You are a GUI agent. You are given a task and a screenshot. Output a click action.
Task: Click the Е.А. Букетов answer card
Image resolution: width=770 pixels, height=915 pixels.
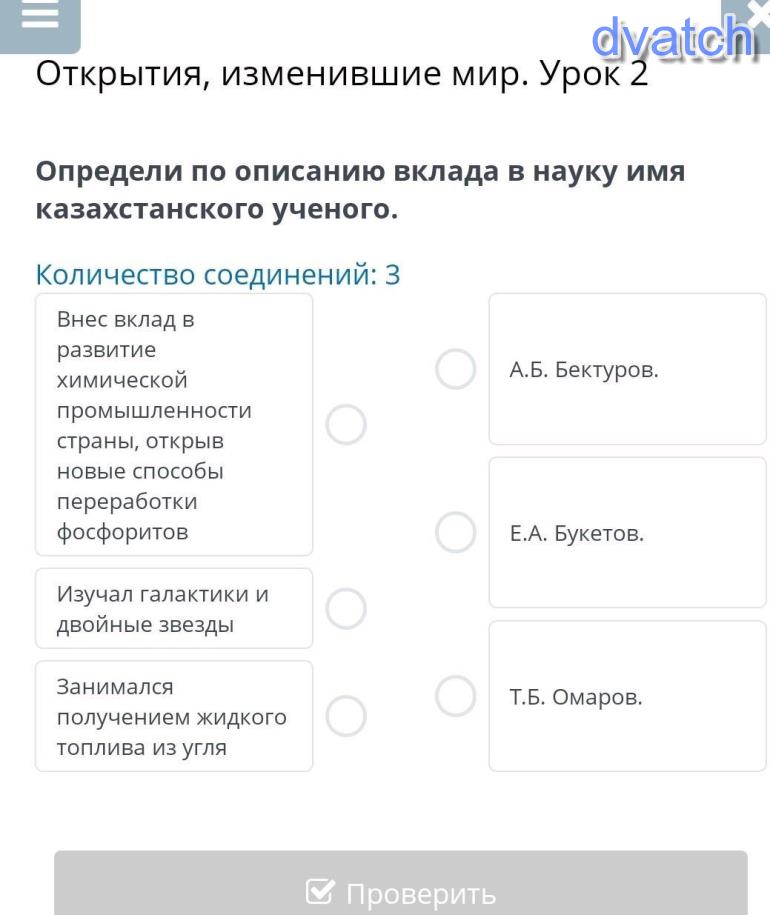coord(627,532)
